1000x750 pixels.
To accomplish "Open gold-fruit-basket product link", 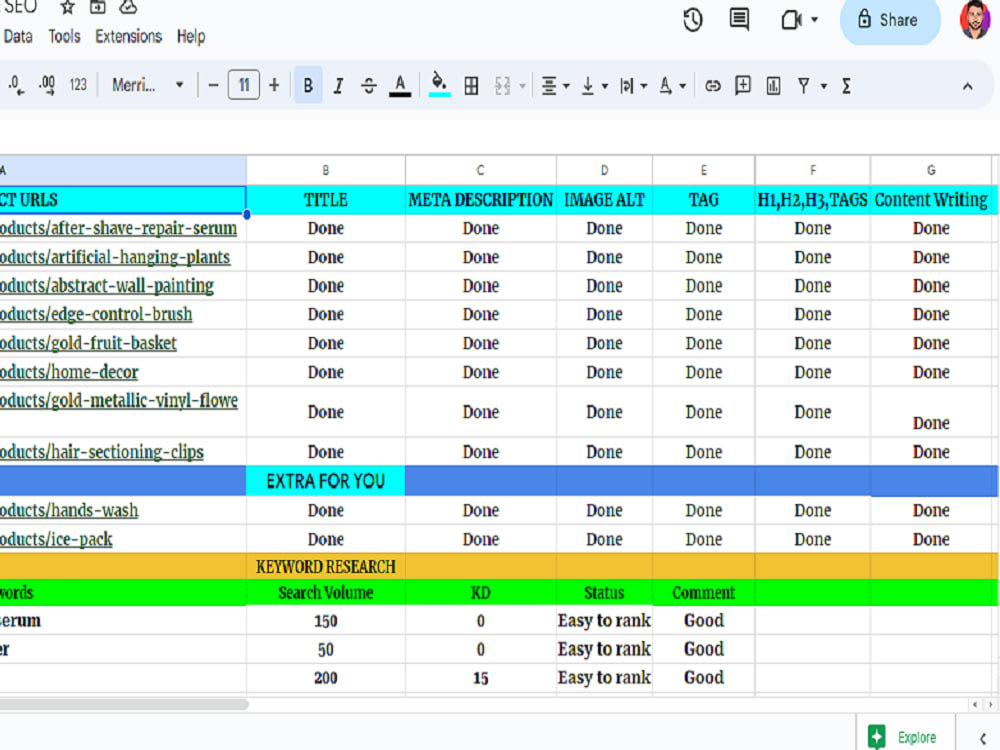I will tap(88, 343).
